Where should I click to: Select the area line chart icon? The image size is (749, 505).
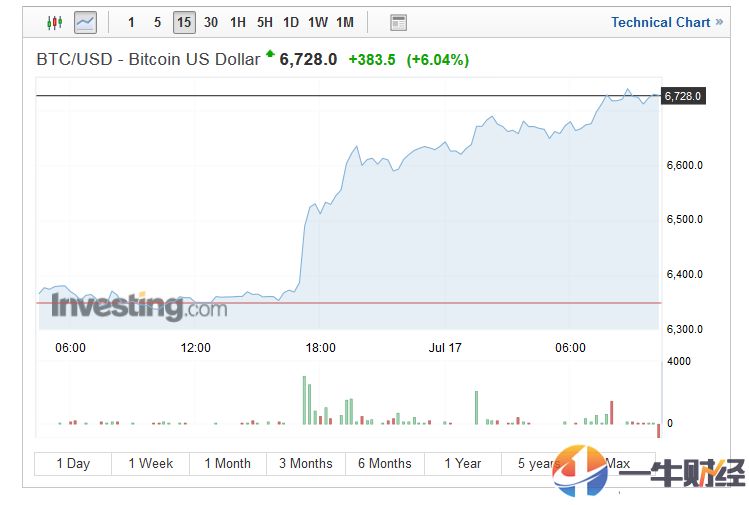[x=85, y=22]
